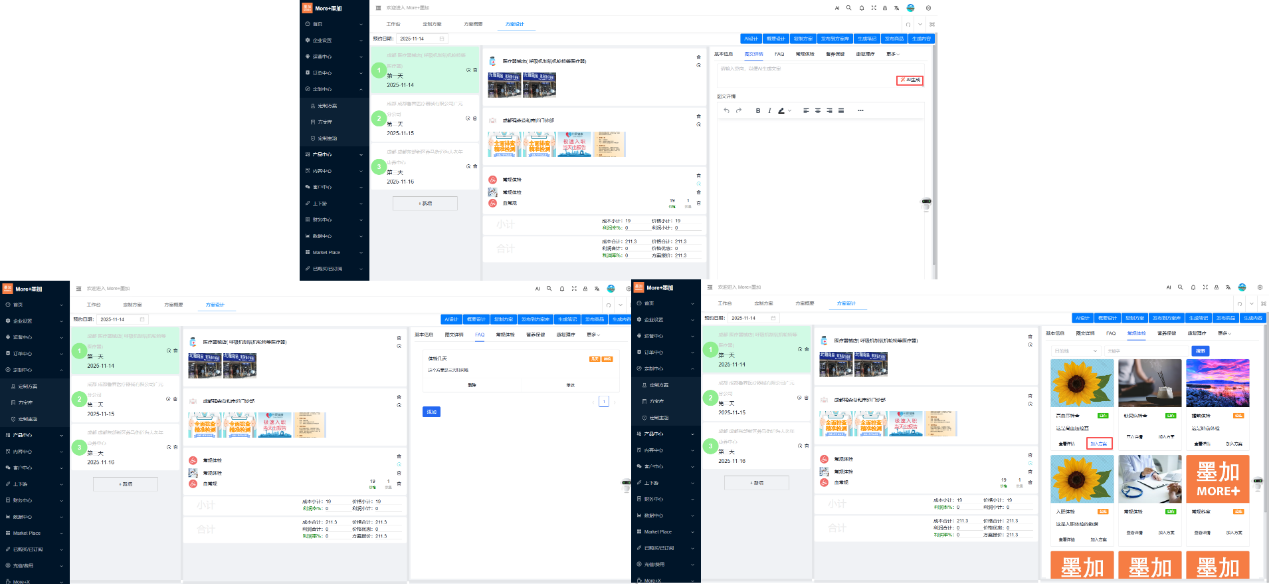Click the Redo arrow in the text editor
This screenshot has height=584, width=1269.
pyautogui.click(x=738, y=110)
